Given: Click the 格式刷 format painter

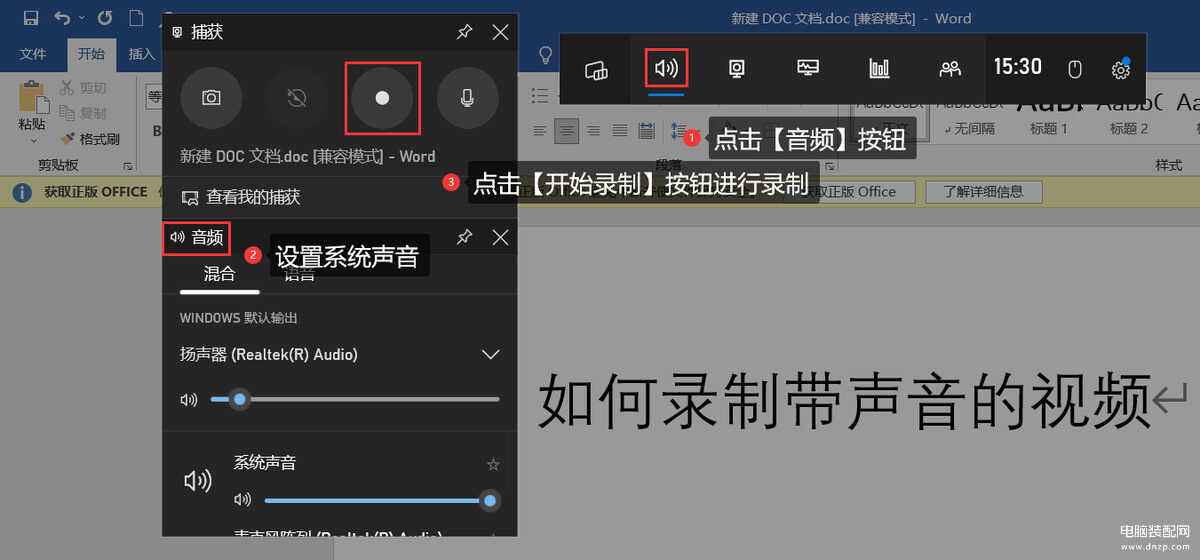Looking at the screenshot, I should coord(90,139).
